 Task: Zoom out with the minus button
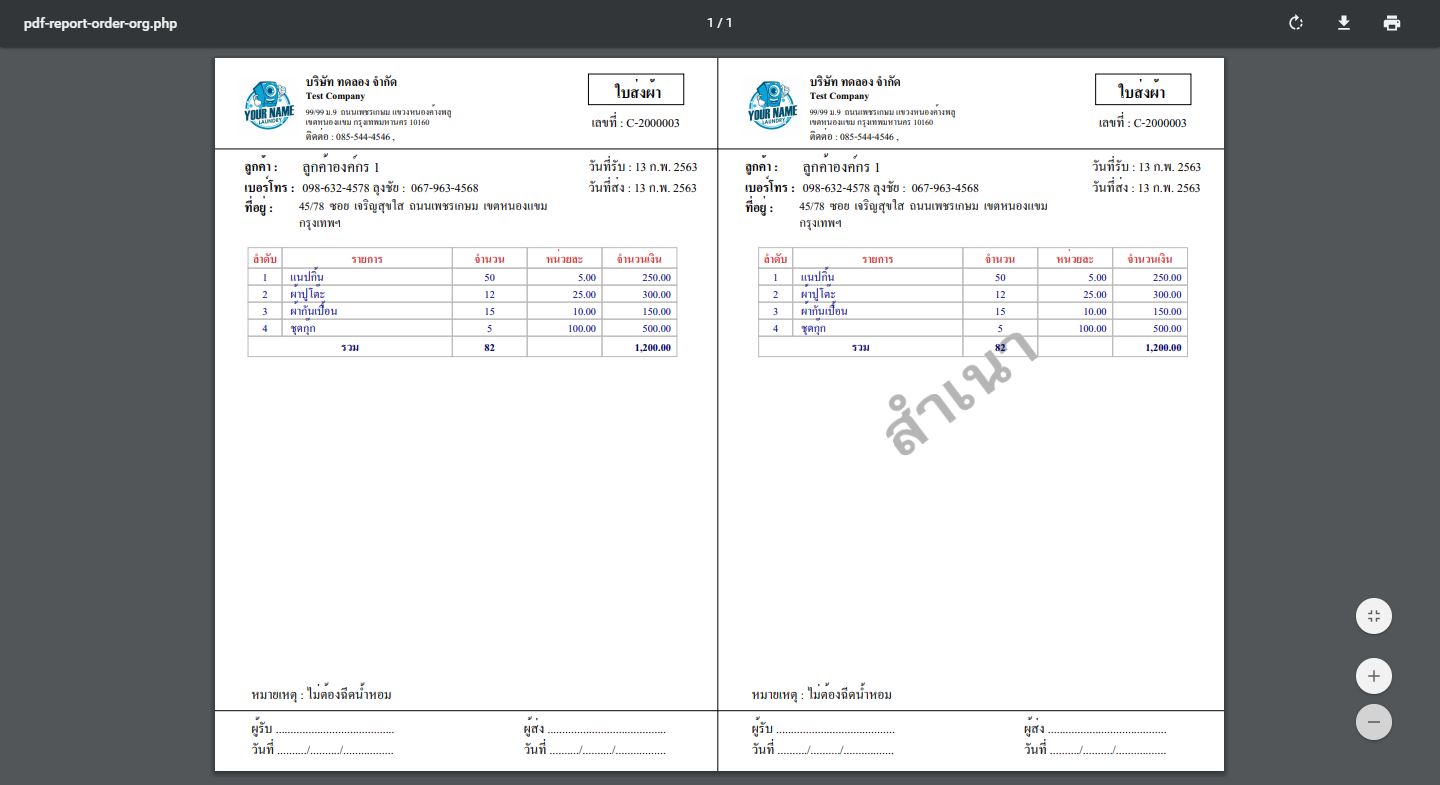pos(1373,722)
